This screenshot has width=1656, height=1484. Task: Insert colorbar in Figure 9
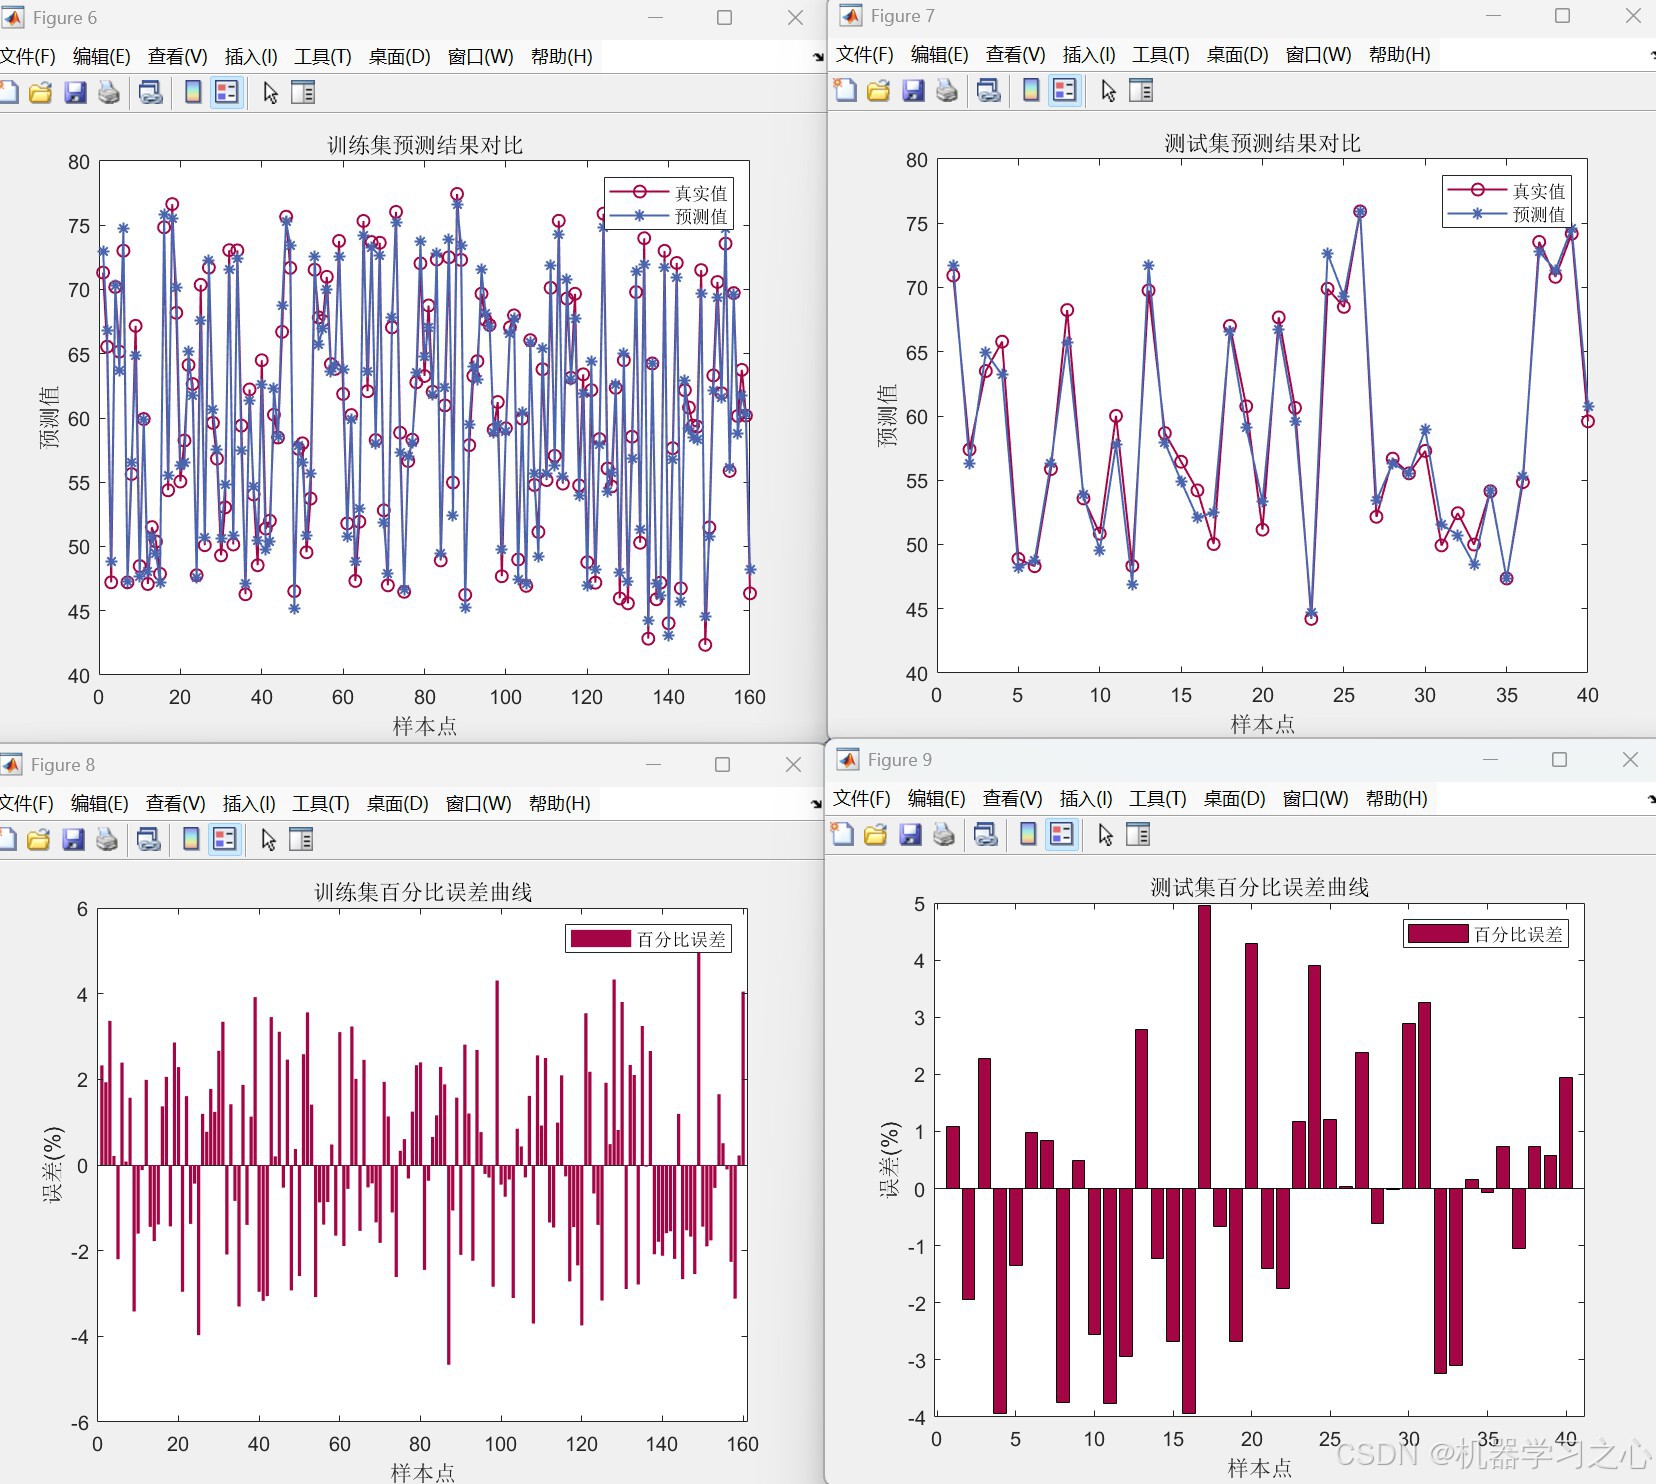(x=1028, y=835)
